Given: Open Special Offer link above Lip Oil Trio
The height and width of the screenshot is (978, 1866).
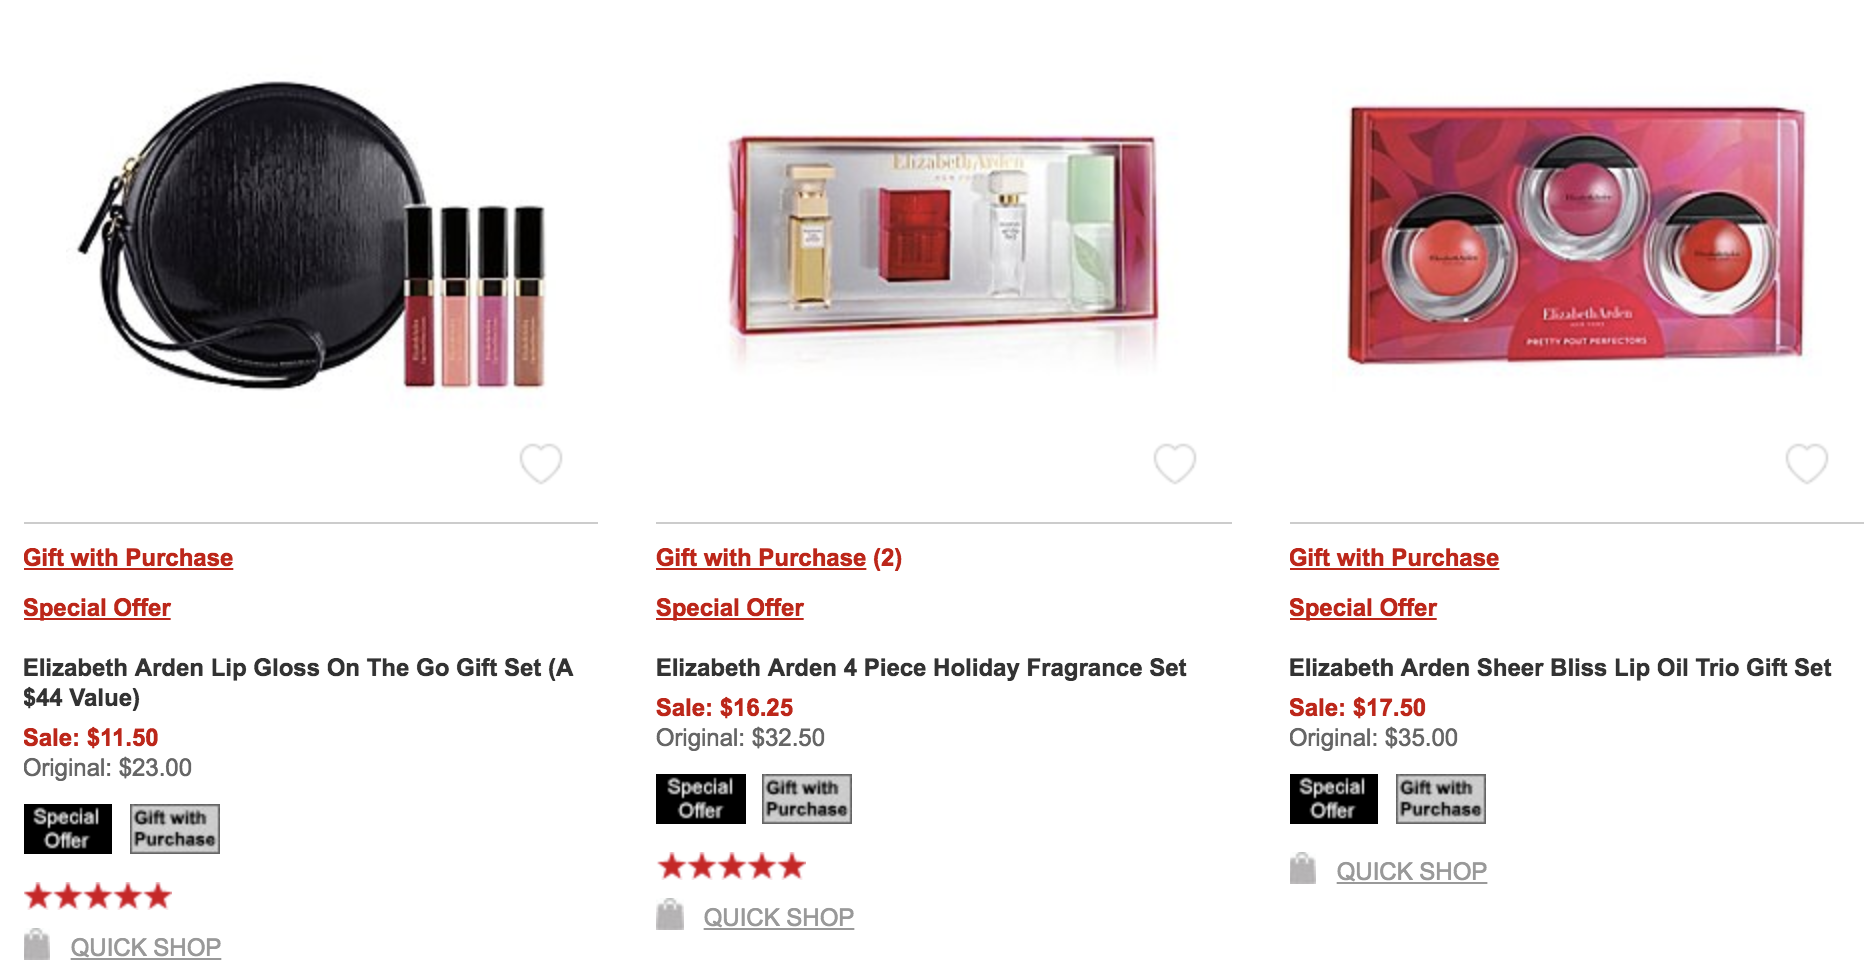Looking at the screenshot, I should [x=1363, y=608].
